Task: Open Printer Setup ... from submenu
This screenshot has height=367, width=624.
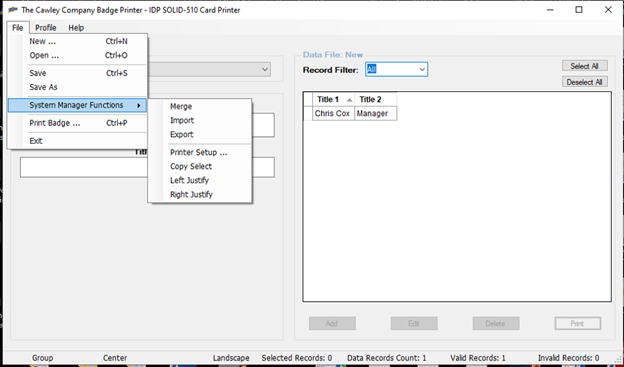Action: tap(200, 152)
